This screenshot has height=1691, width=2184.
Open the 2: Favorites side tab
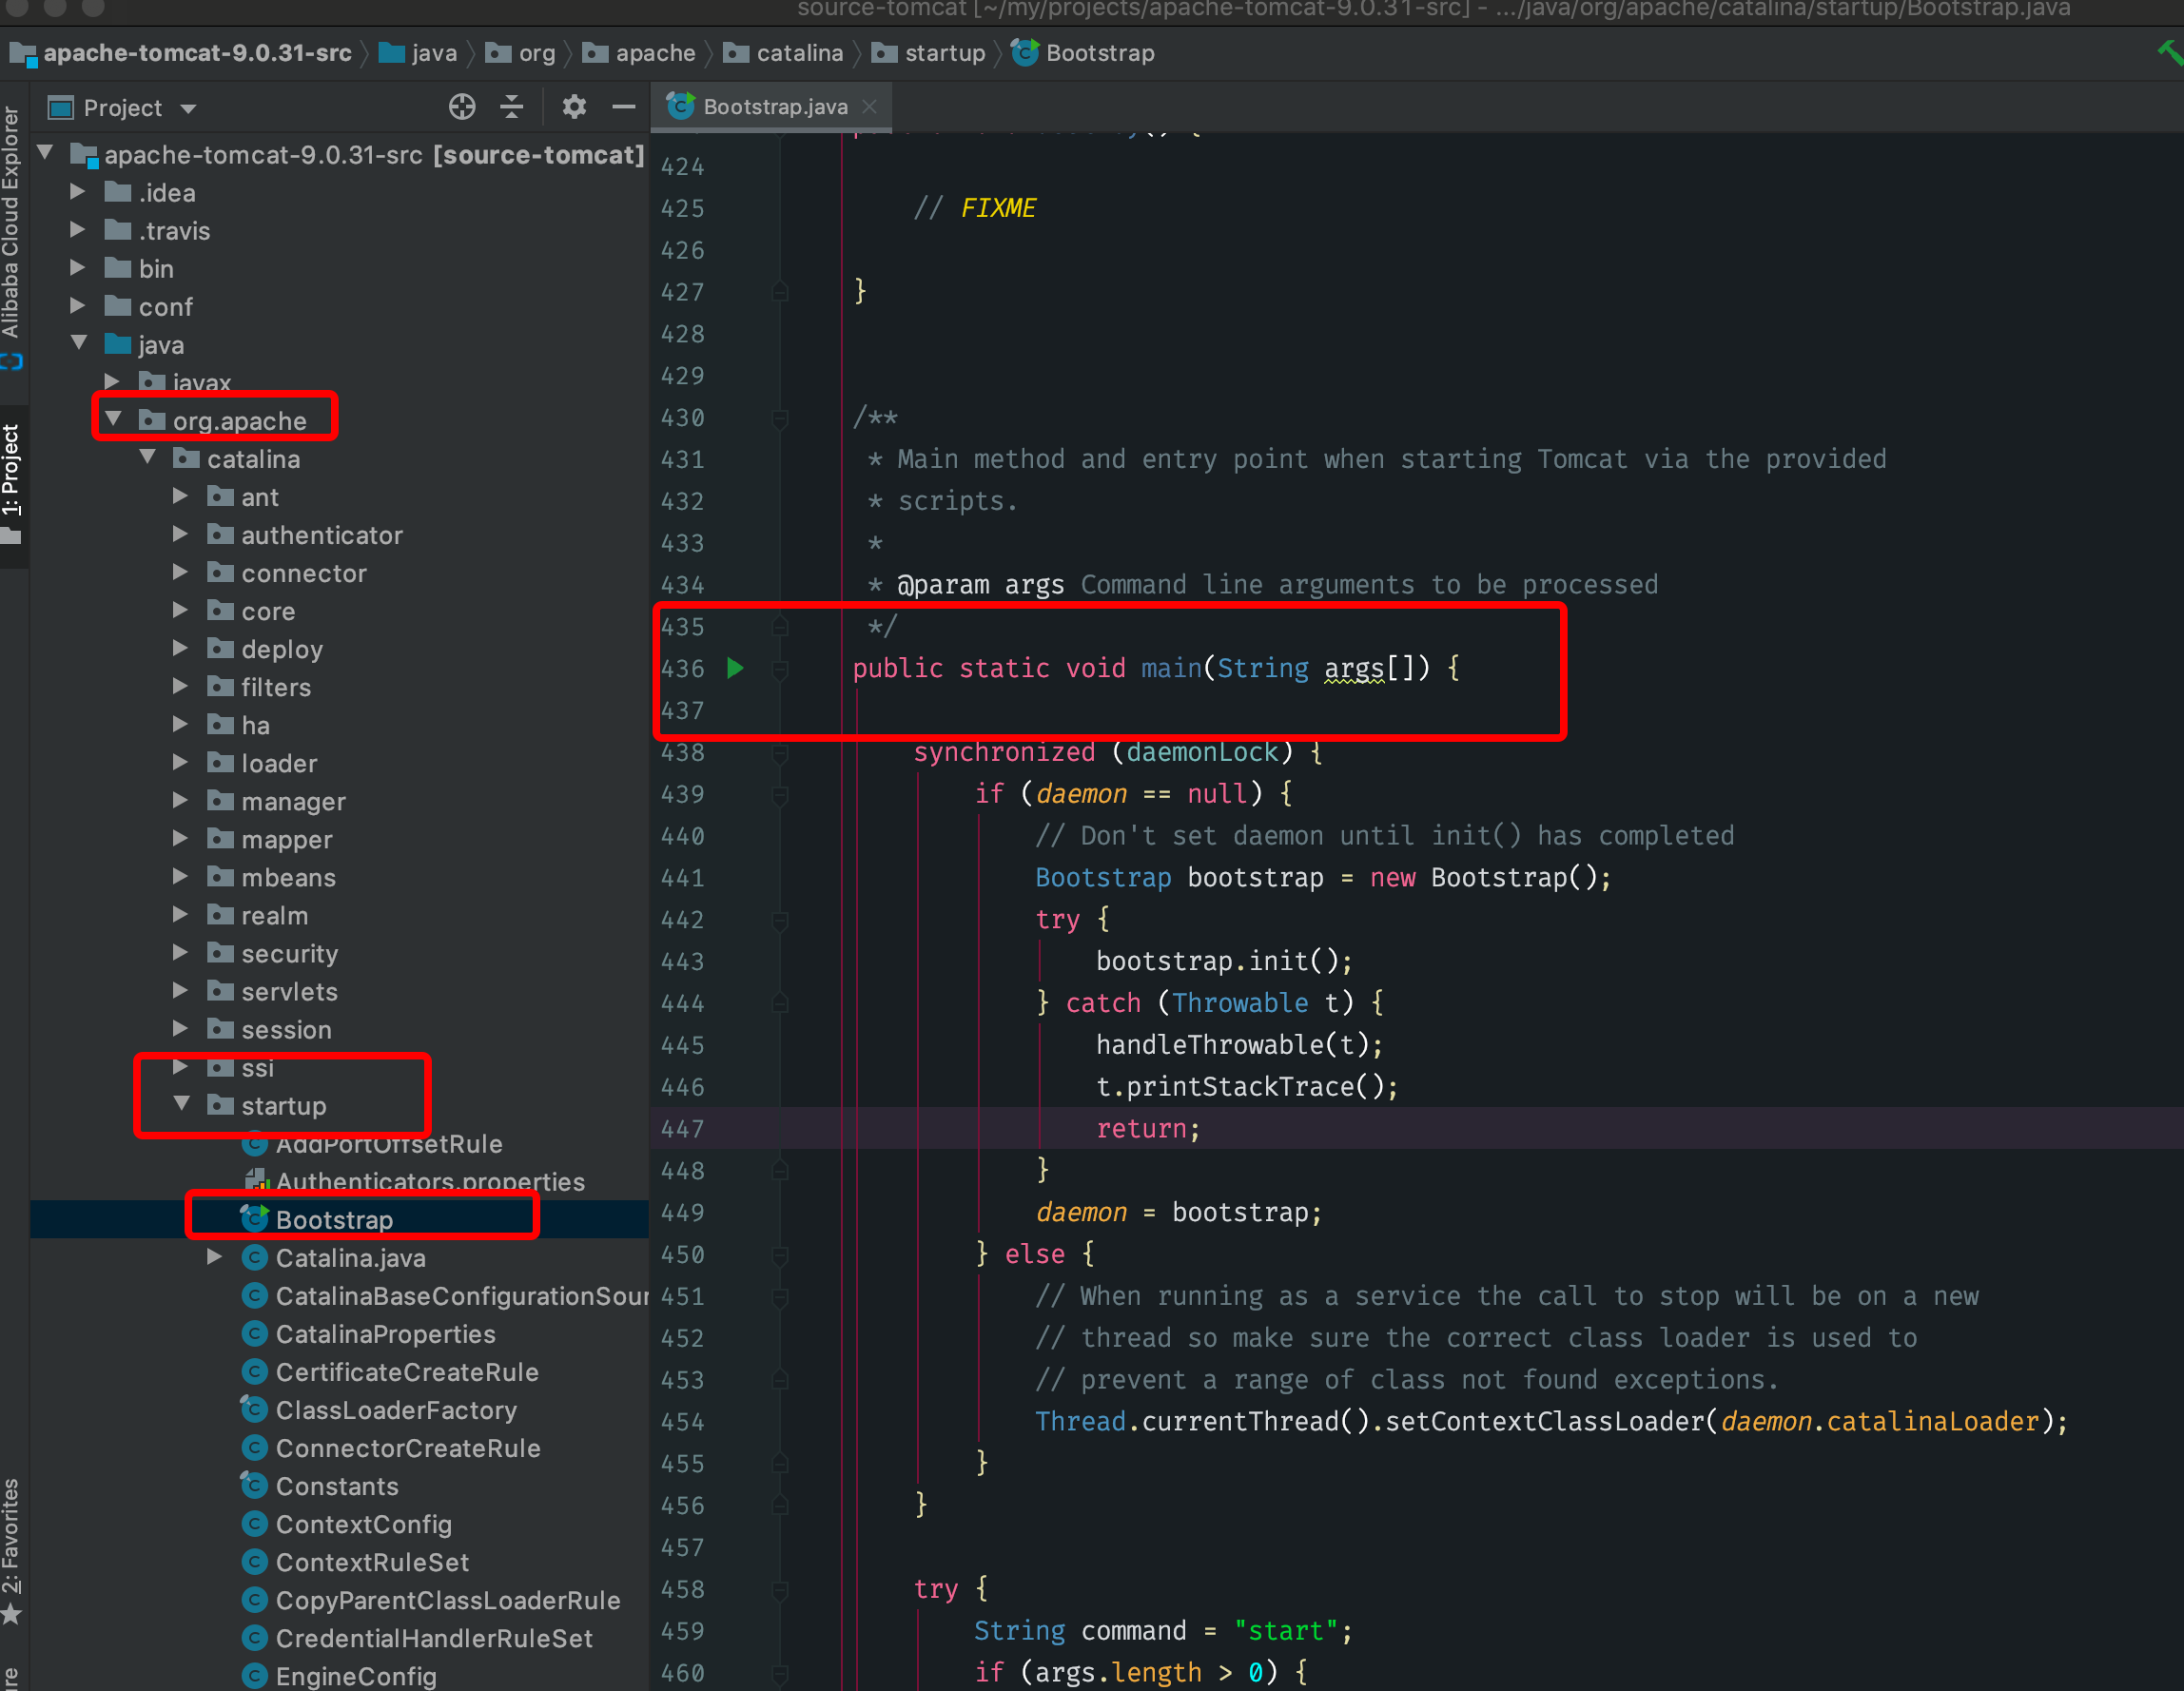click(11, 1550)
